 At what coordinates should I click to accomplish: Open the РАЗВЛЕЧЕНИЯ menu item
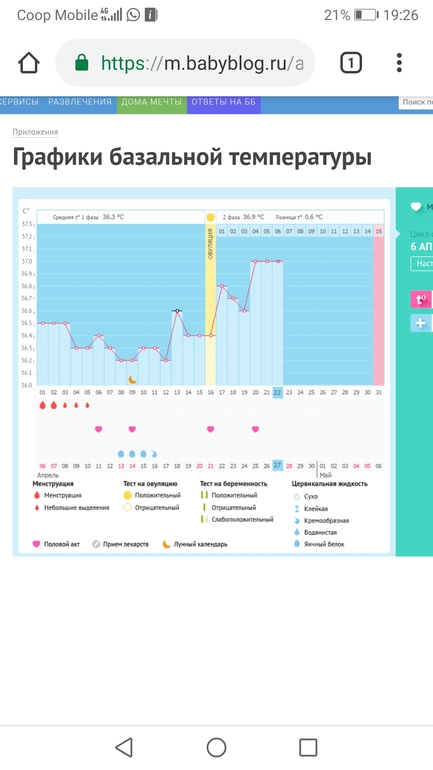click(x=80, y=102)
